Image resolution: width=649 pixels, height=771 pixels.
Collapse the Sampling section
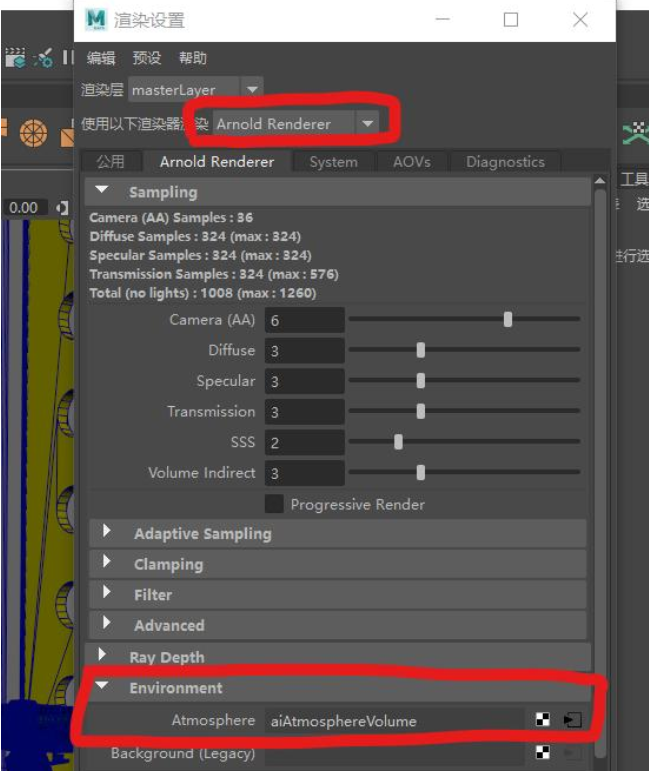(x=103, y=192)
